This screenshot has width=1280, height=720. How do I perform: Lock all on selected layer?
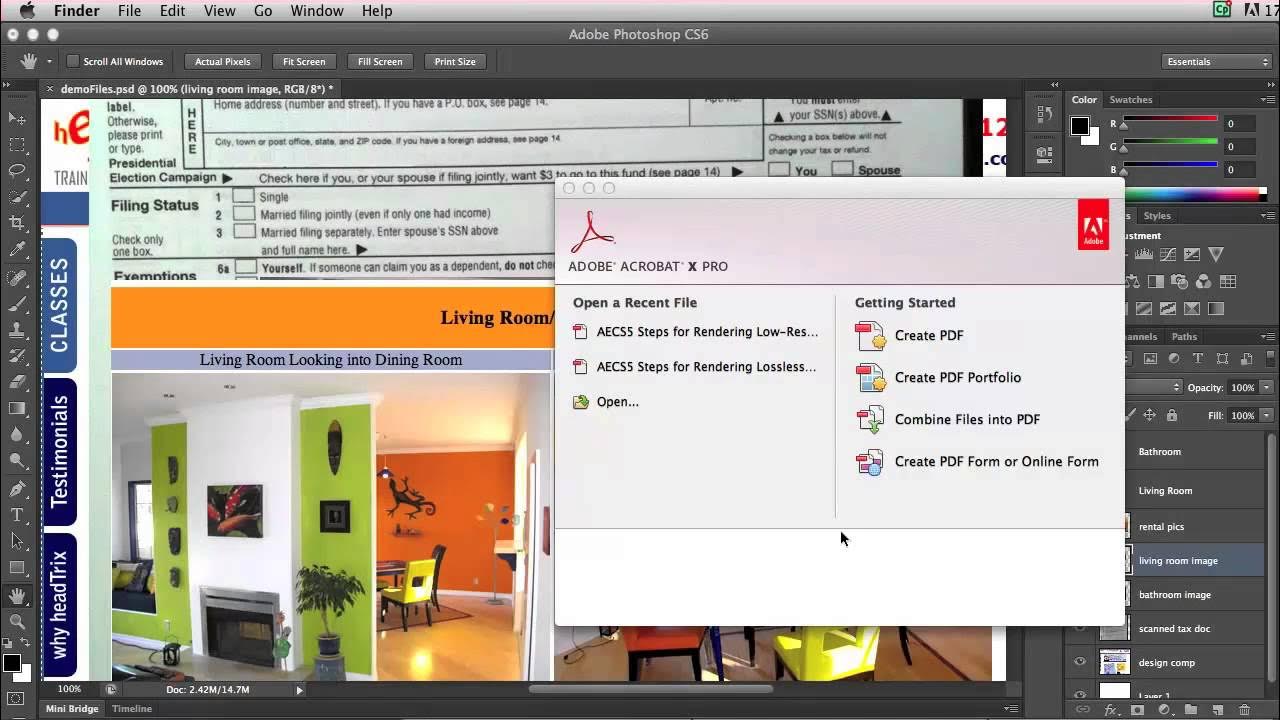[x=1172, y=415]
